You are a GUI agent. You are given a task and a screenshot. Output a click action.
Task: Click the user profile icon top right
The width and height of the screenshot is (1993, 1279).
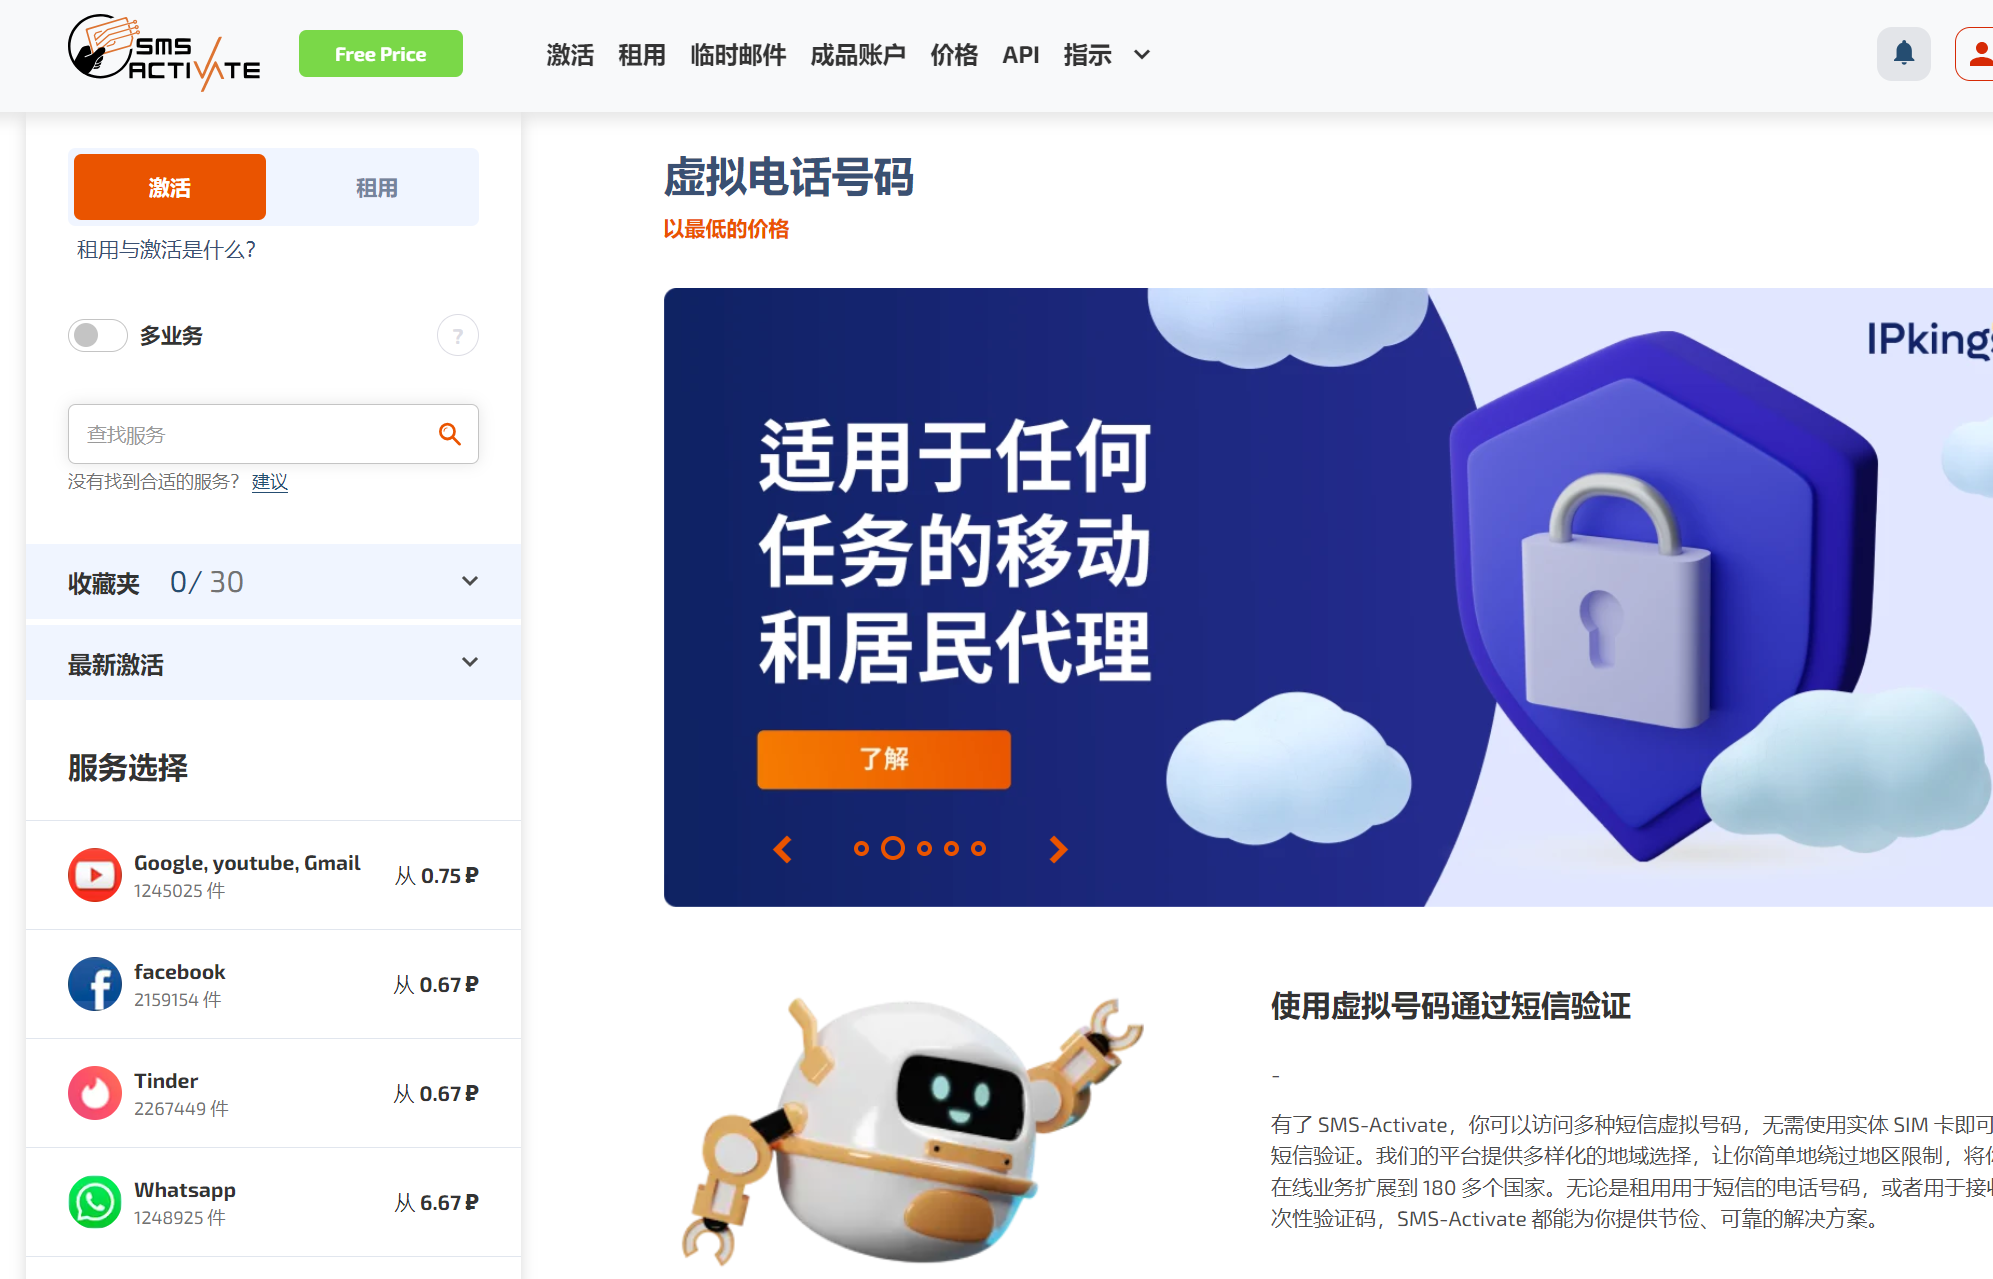click(1980, 54)
